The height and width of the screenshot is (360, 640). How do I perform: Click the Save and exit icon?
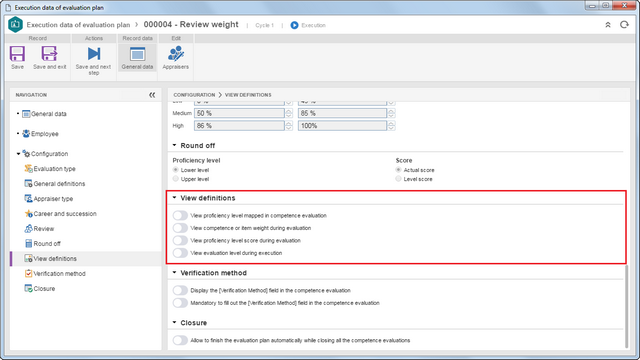[49, 54]
